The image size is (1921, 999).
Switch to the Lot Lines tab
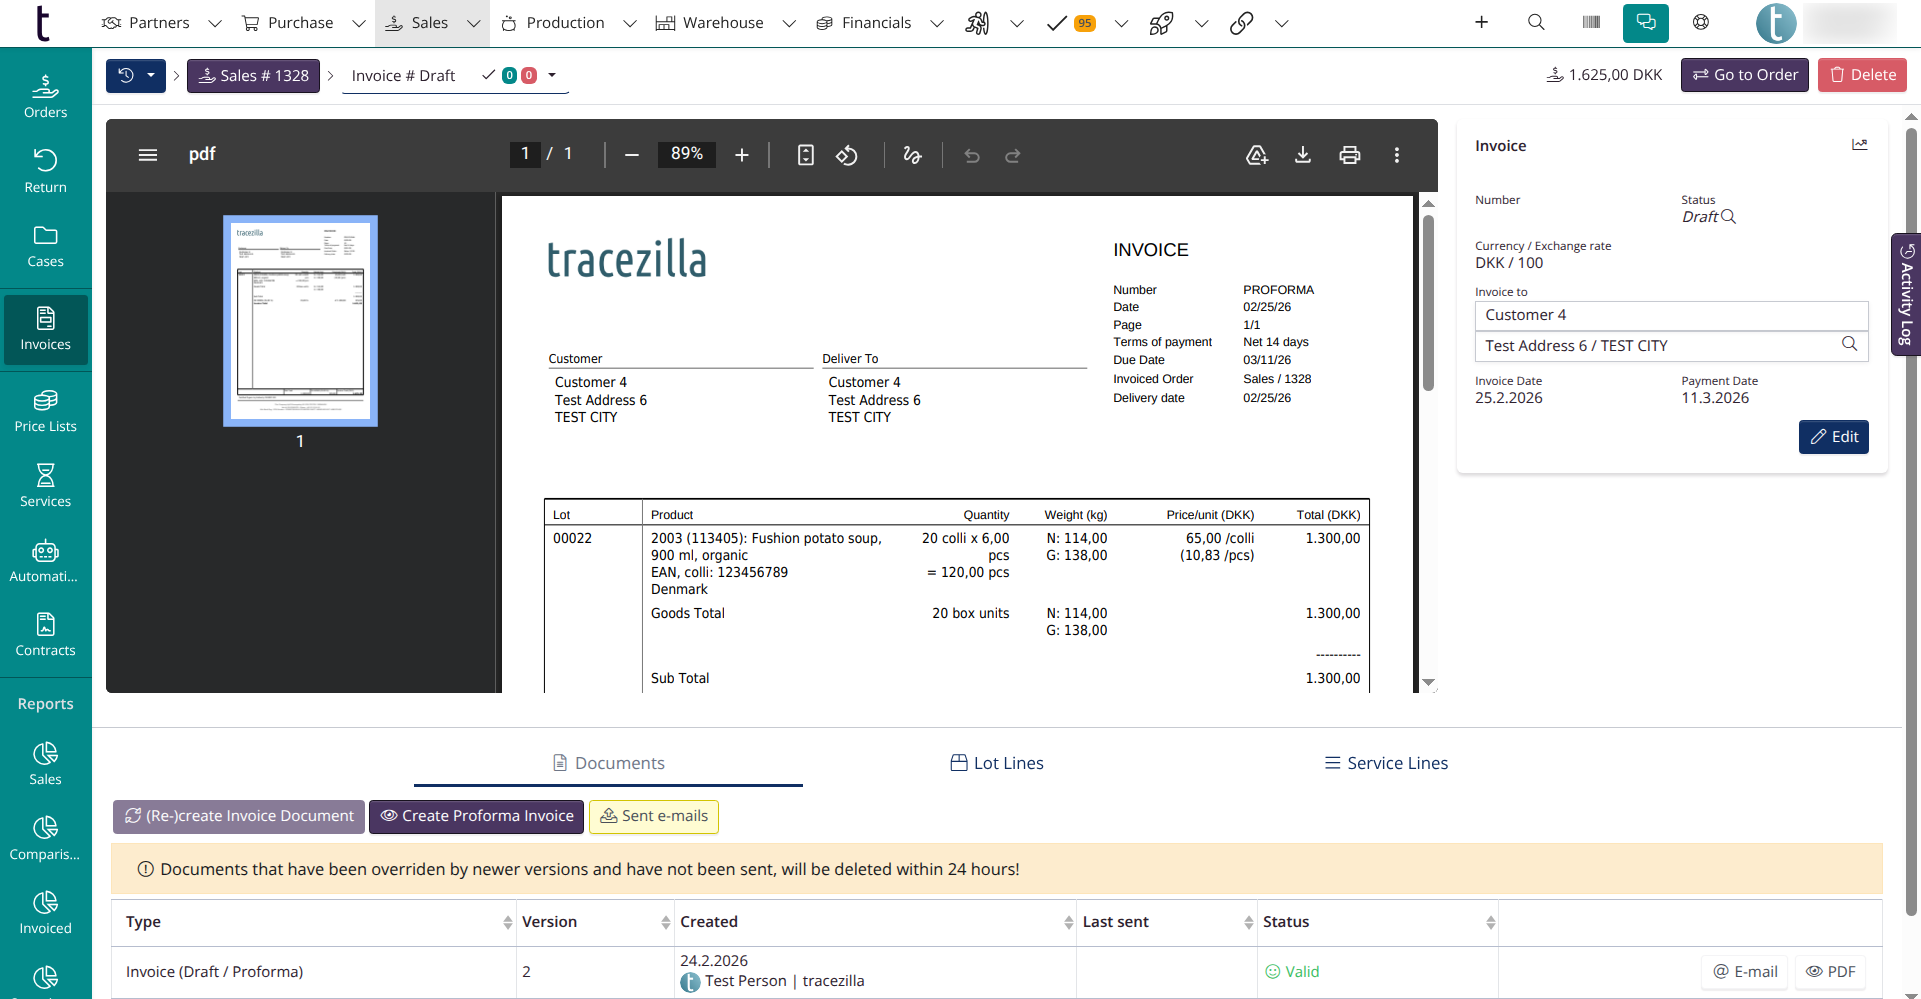[997, 762]
